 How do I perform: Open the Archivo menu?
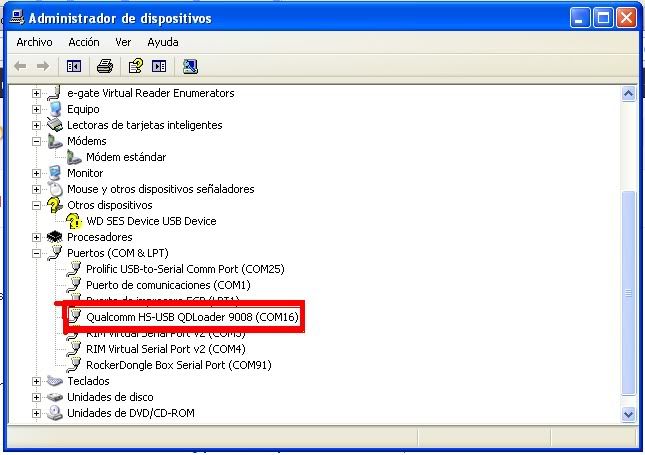tap(34, 42)
